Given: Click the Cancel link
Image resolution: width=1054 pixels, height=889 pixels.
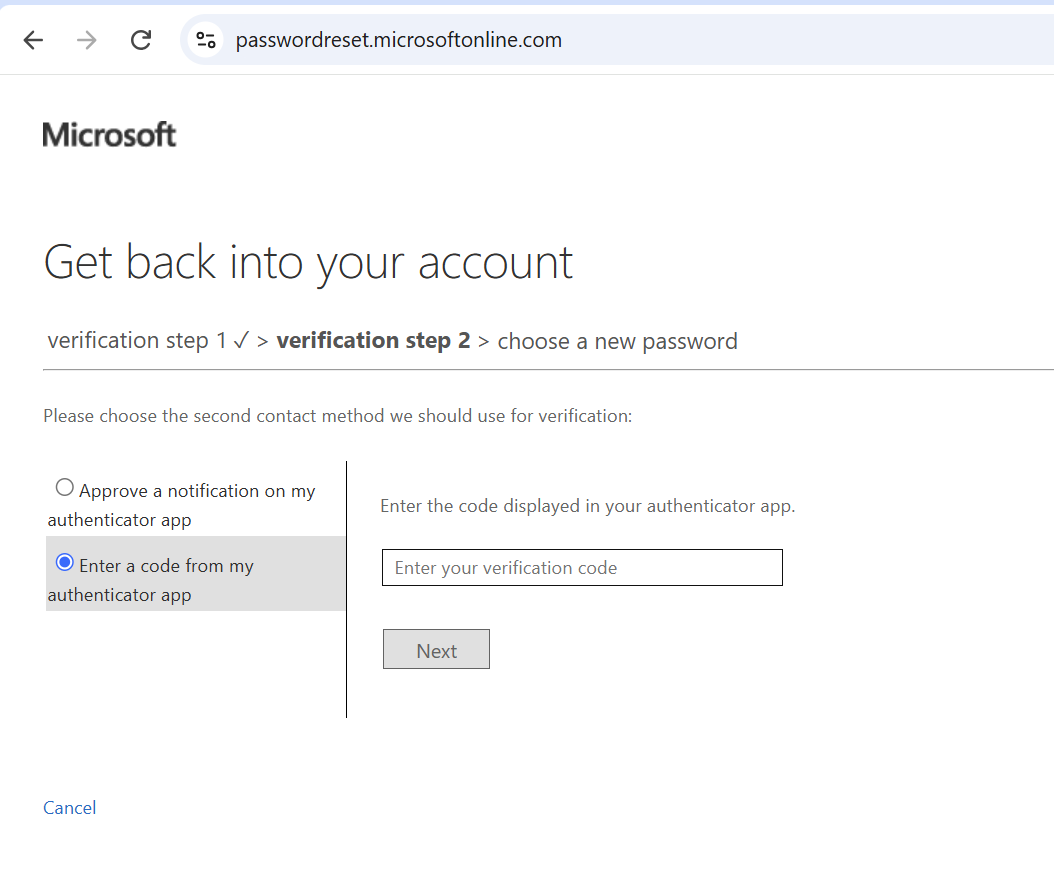Looking at the screenshot, I should (x=70, y=807).
